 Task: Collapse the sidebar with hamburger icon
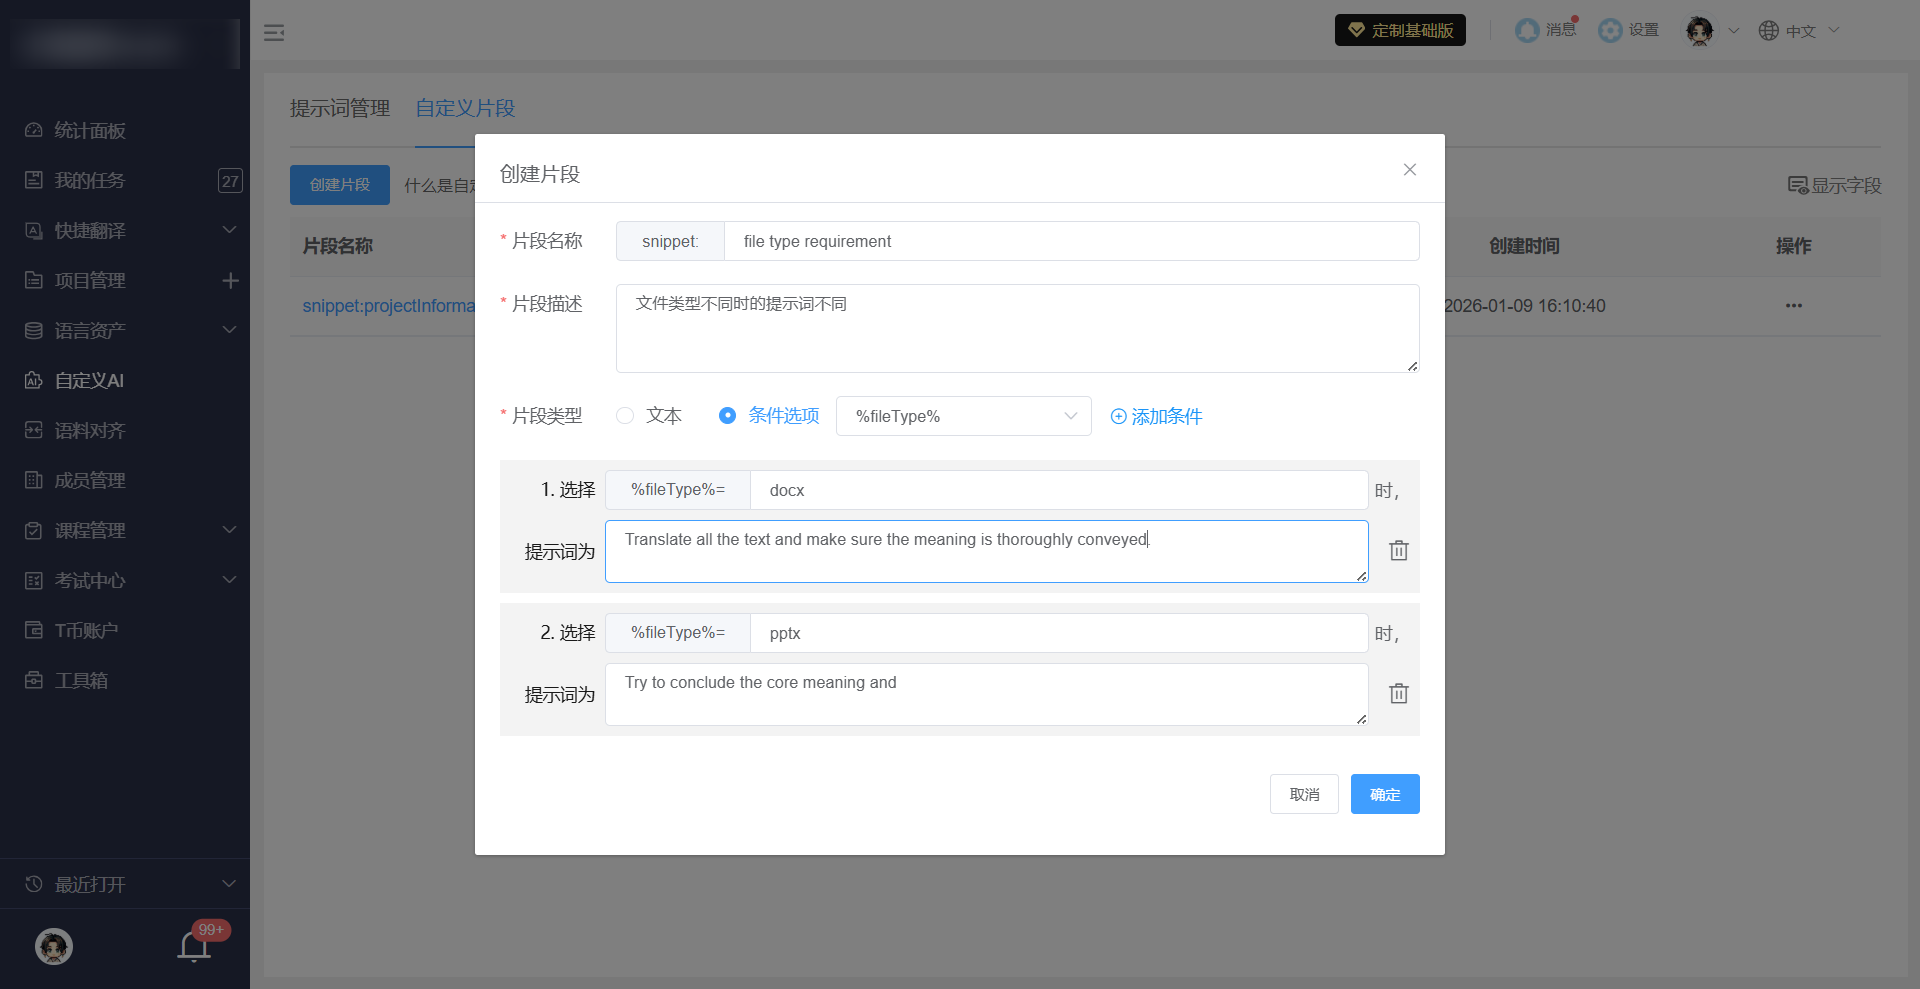[x=274, y=33]
